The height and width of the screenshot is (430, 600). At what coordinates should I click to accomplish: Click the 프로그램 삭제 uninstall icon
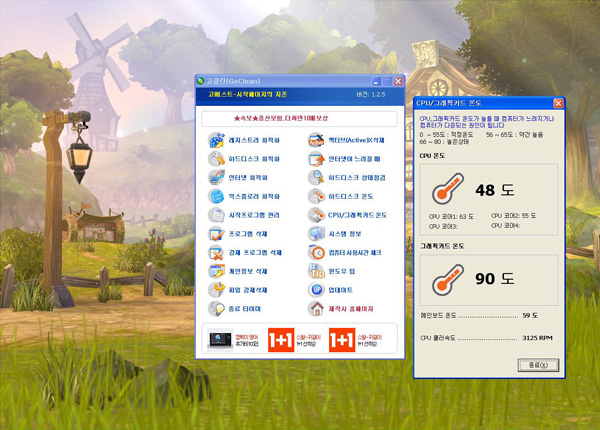point(217,234)
